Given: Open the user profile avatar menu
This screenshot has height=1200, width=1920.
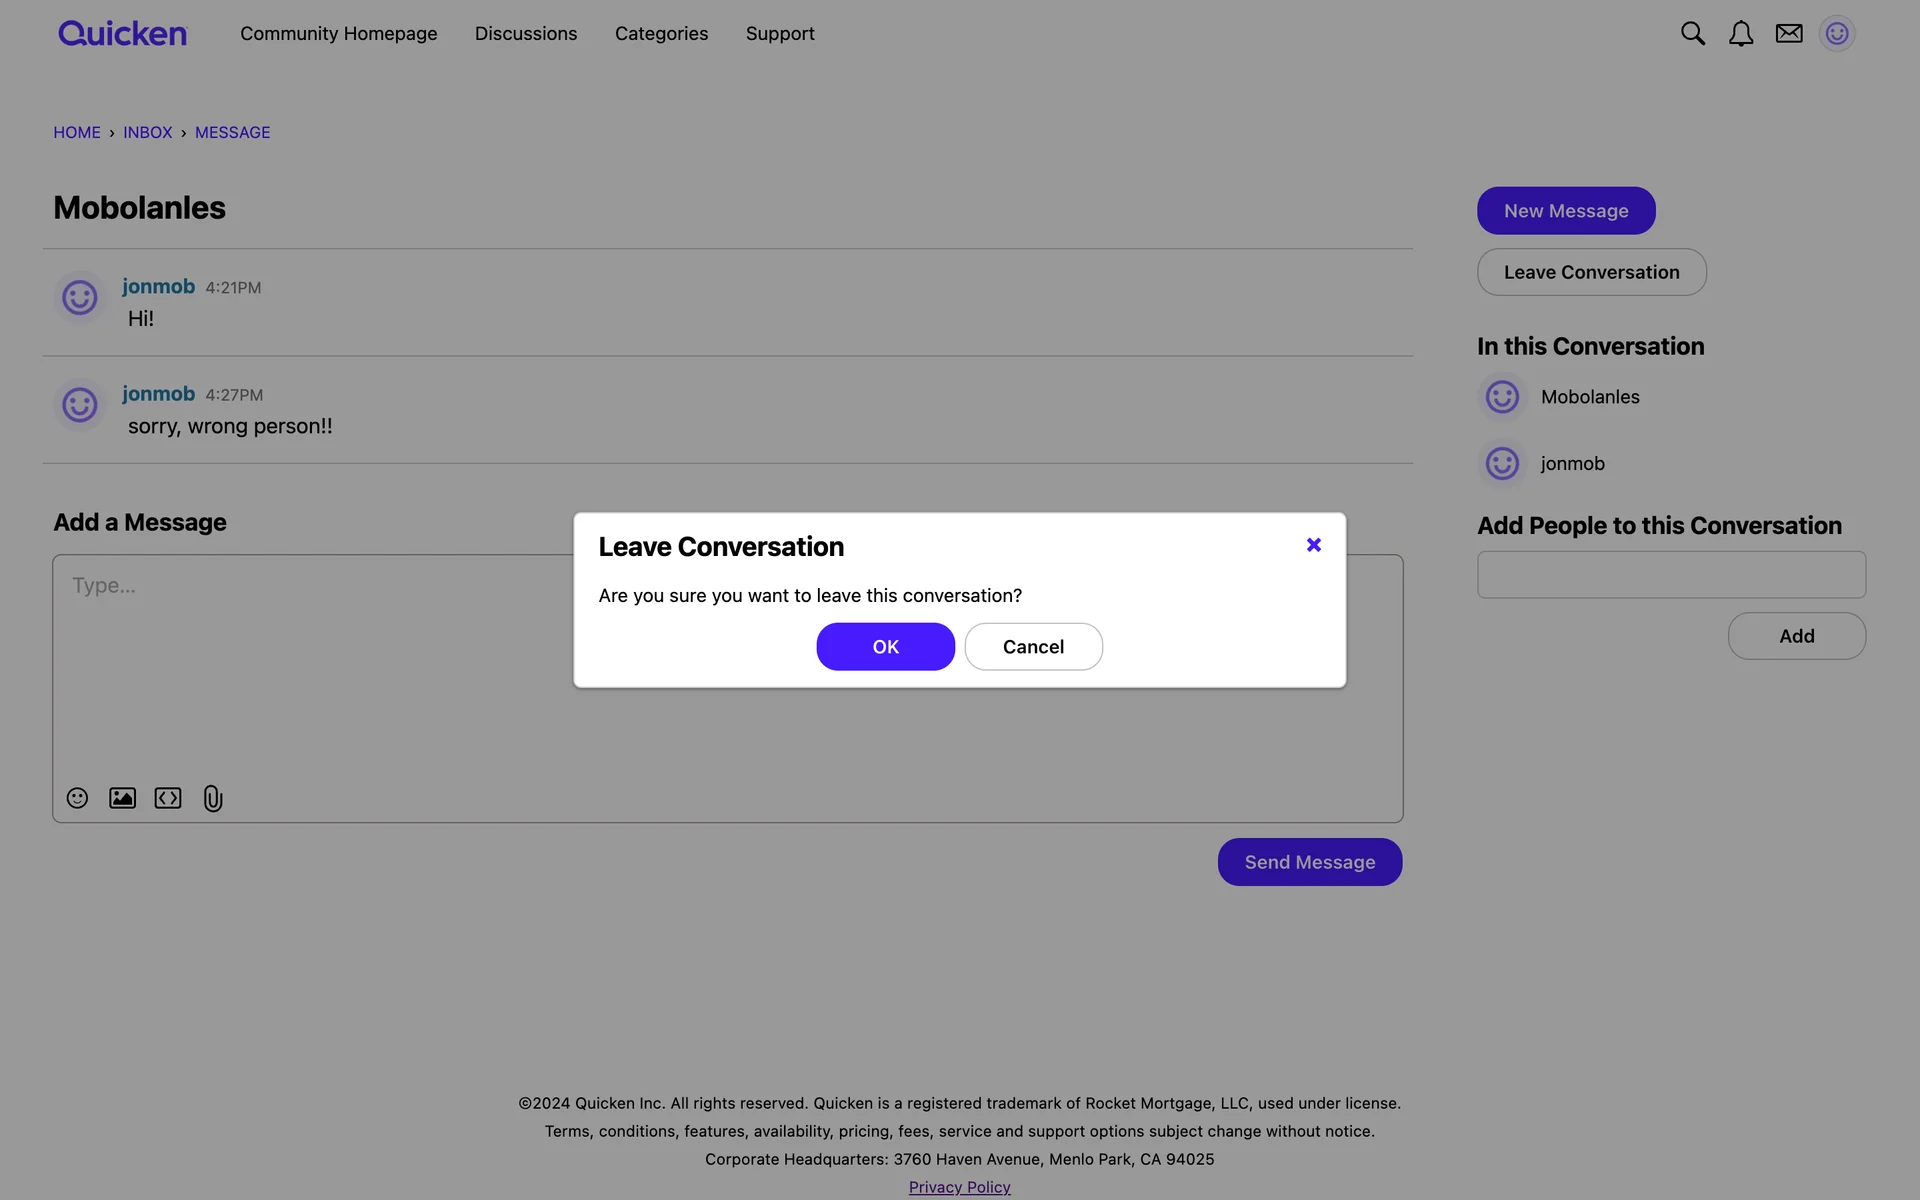Looking at the screenshot, I should (x=1837, y=34).
